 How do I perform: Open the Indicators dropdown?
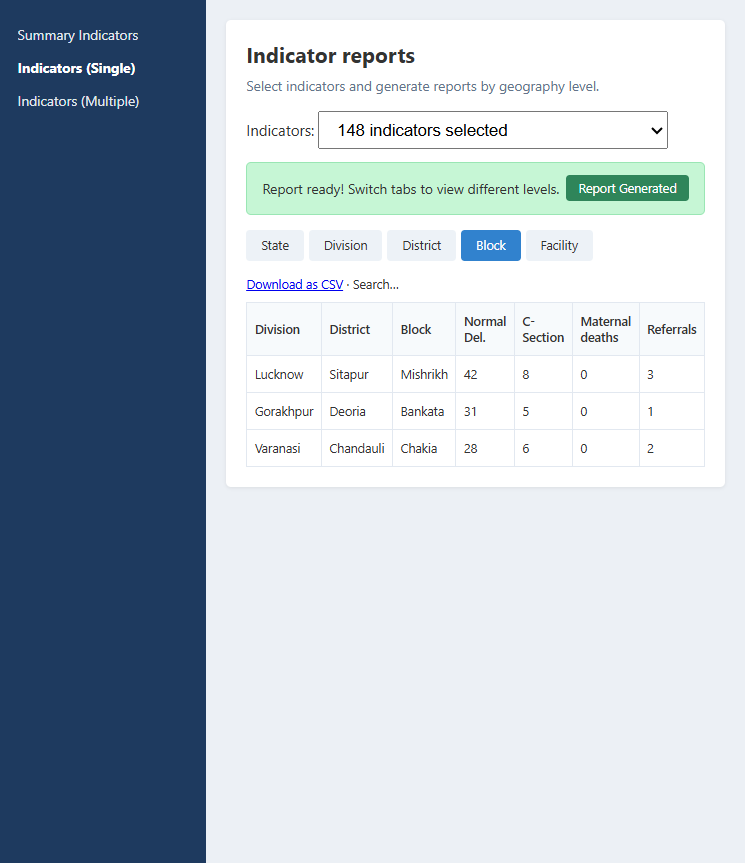(x=492, y=130)
